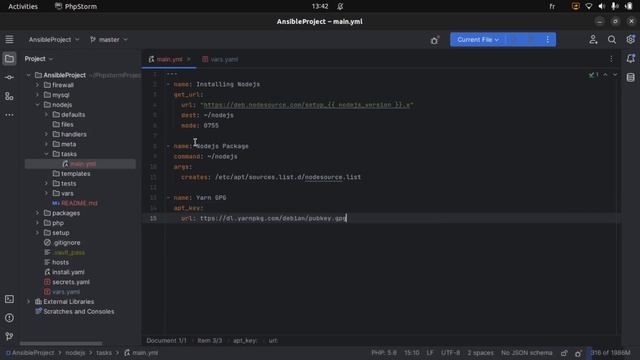Open the master branch dropdown
Viewport: 640px width, 360px height.
pos(109,40)
